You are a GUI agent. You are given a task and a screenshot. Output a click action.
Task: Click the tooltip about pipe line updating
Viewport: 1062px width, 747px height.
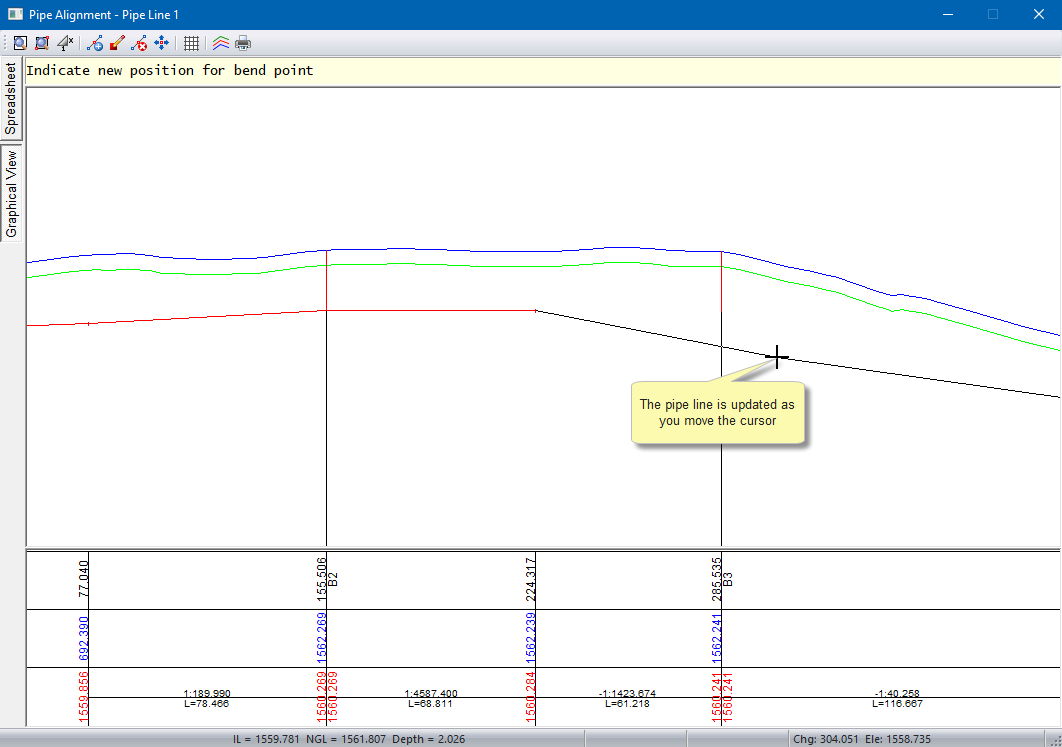coord(717,412)
